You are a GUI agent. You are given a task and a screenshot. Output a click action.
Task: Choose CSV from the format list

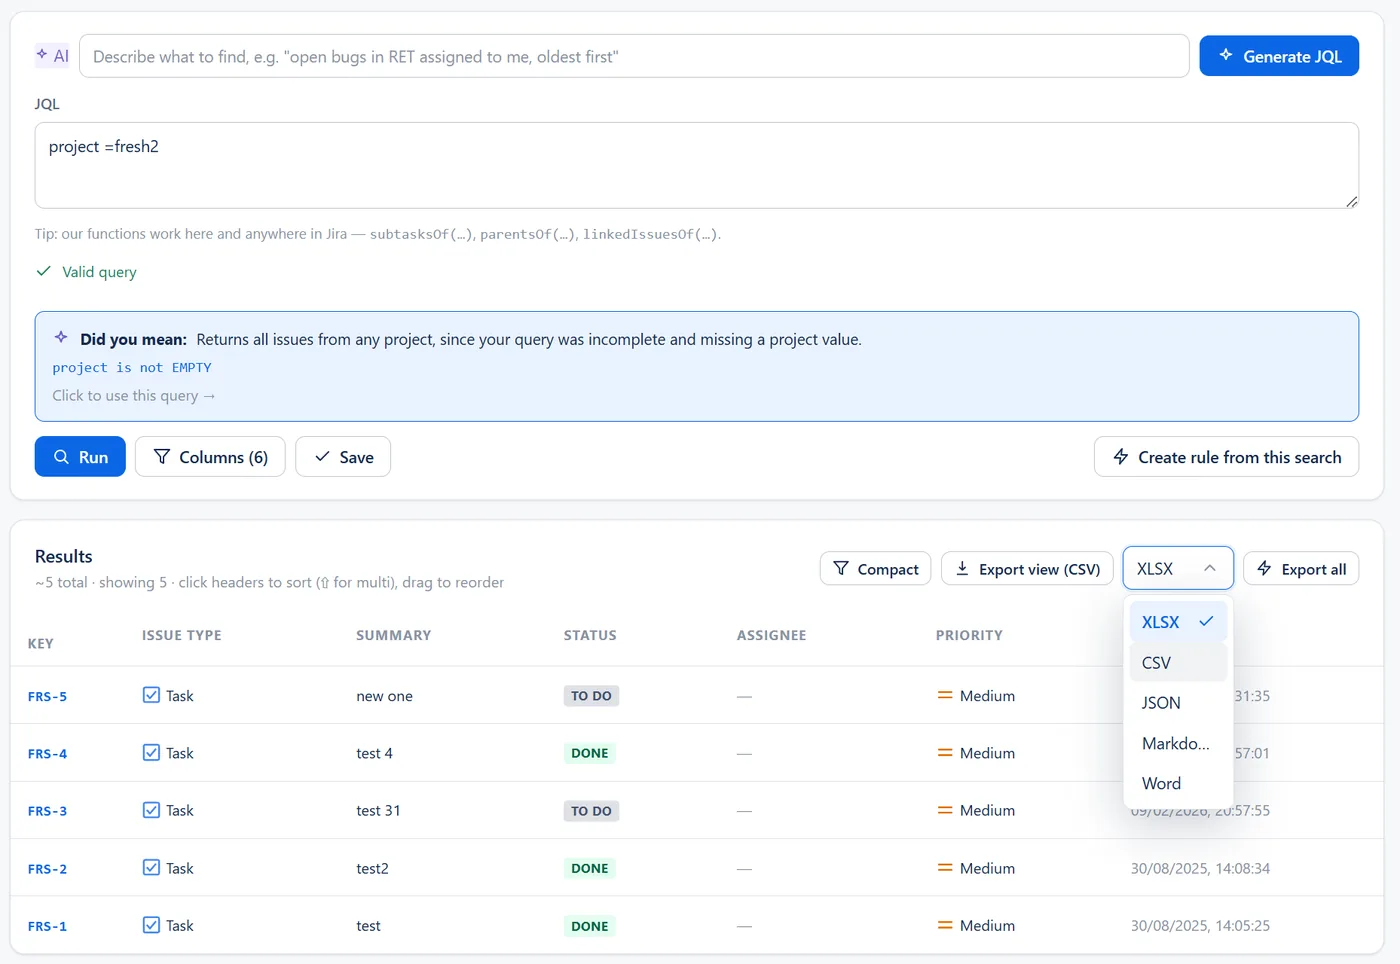tap(1178, 662)
